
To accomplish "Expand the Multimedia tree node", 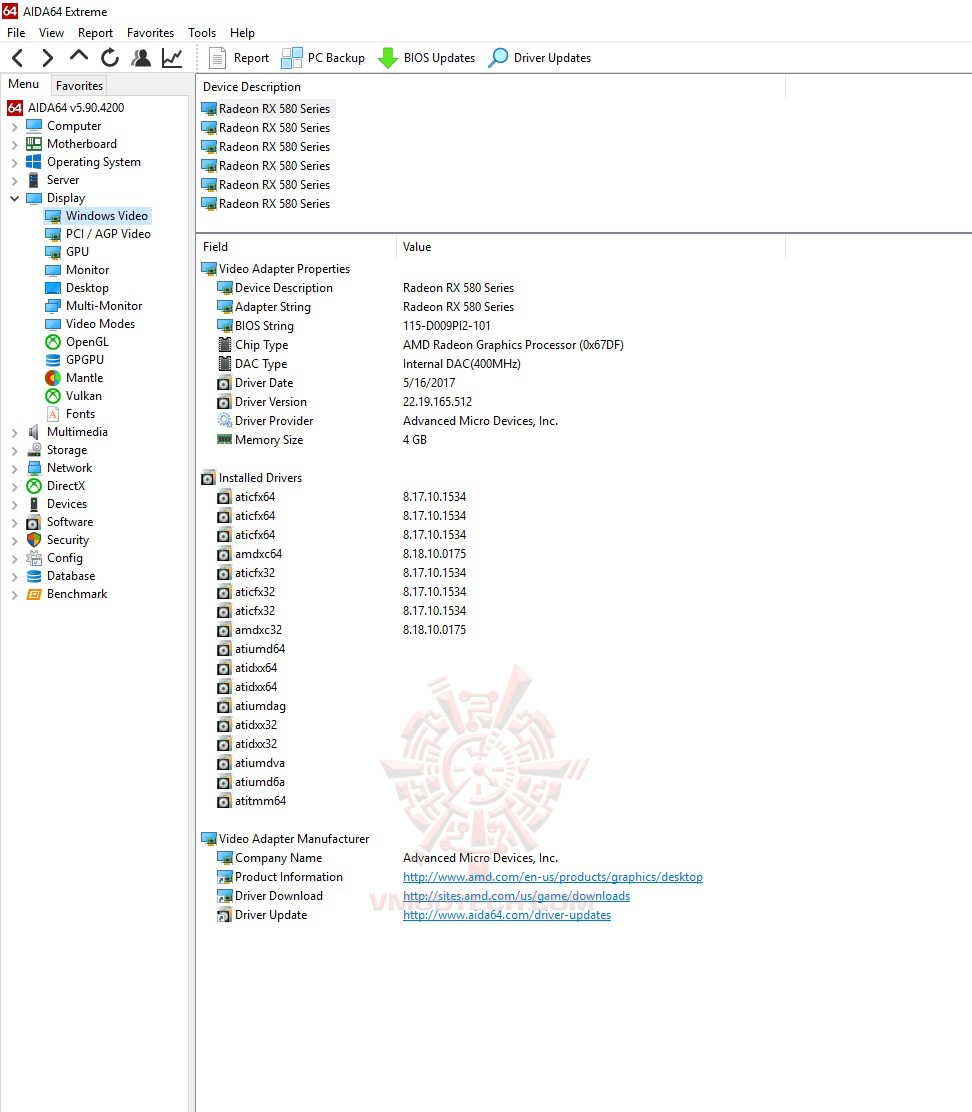I will 14,433.
